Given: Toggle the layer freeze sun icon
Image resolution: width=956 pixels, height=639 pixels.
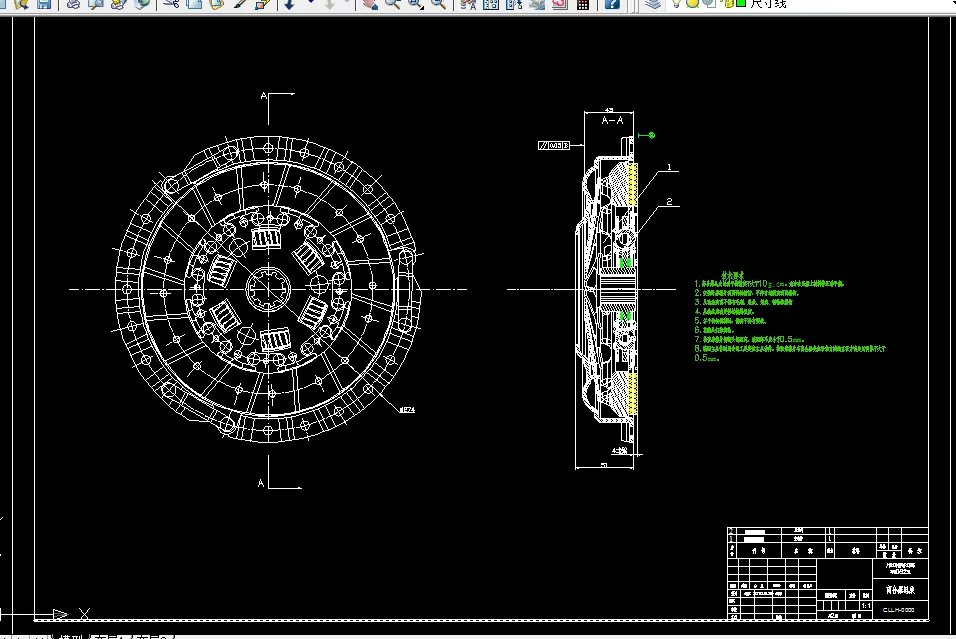Looking at the screenshot, I should click(x=693, y=3).
